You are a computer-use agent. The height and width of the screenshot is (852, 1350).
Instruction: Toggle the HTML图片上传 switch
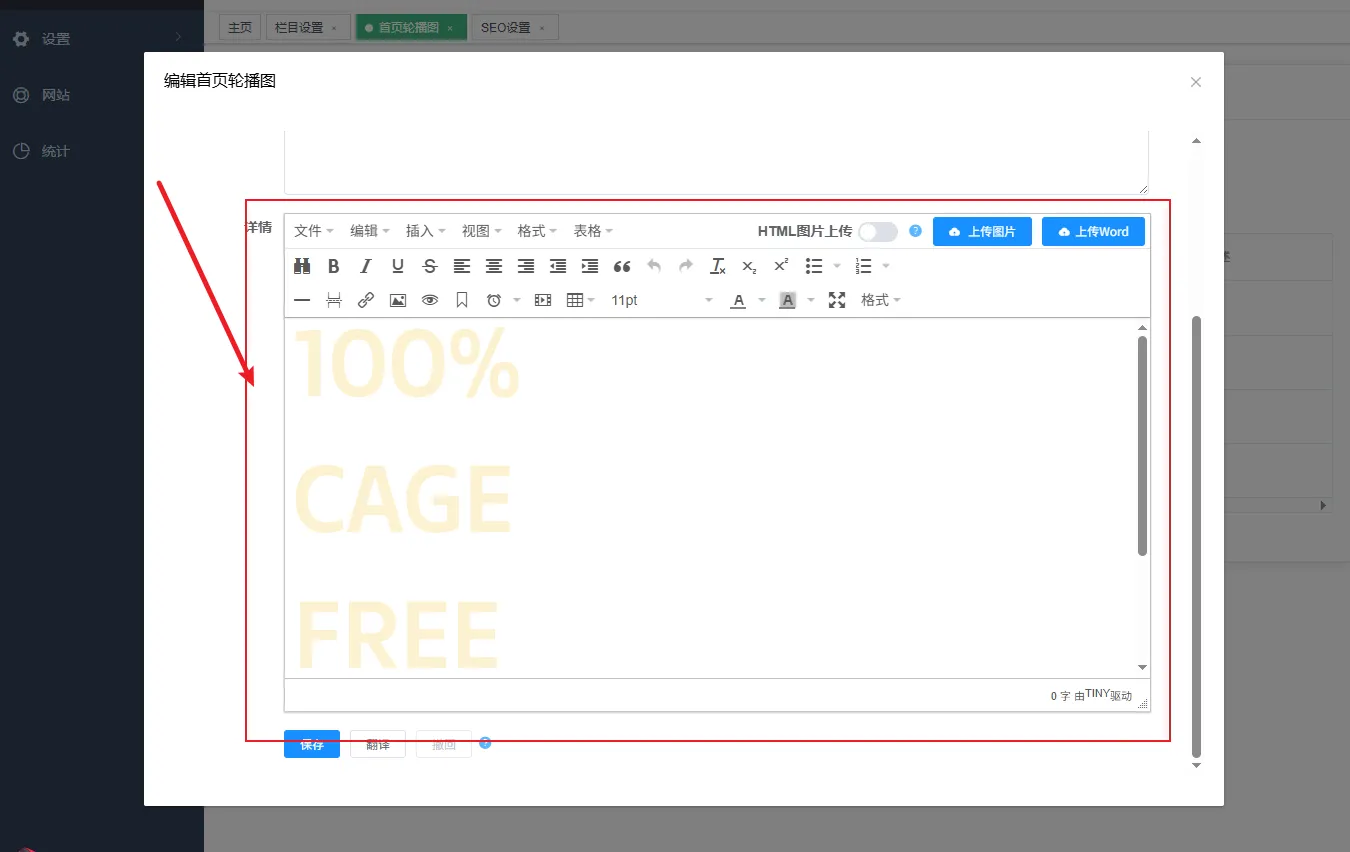click(x=878, y=231)
